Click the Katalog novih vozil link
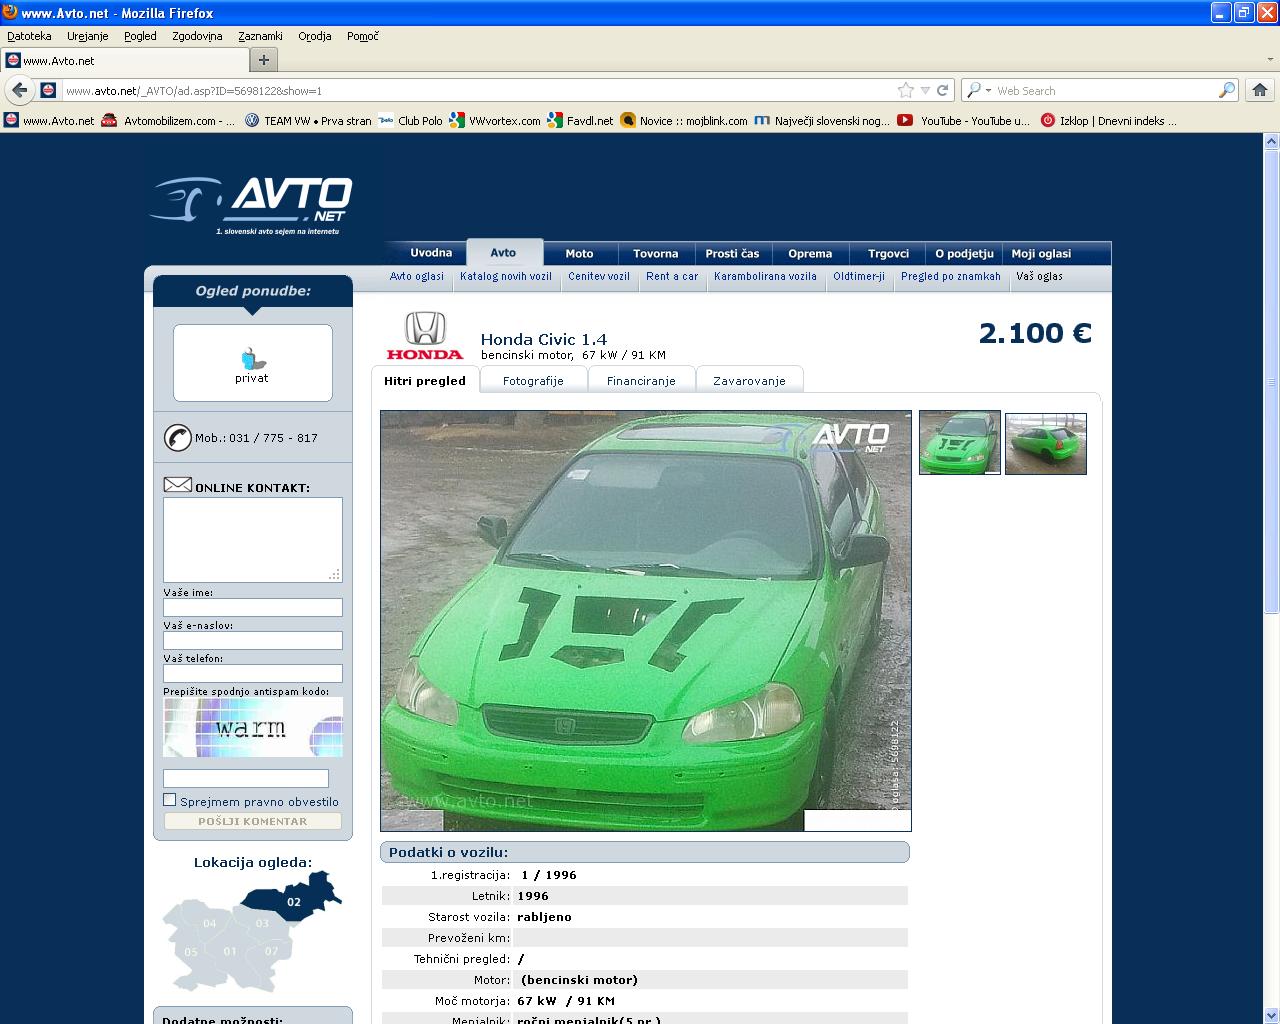1280x1024 pixels. coord(506,276)
